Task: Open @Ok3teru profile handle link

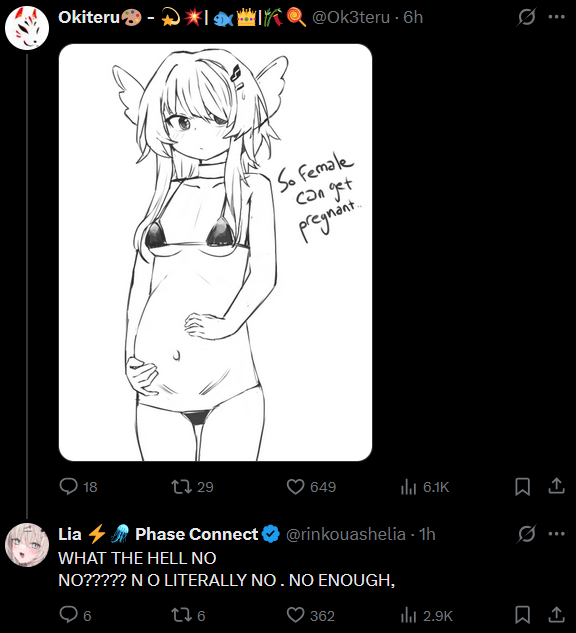Action: 351,17
